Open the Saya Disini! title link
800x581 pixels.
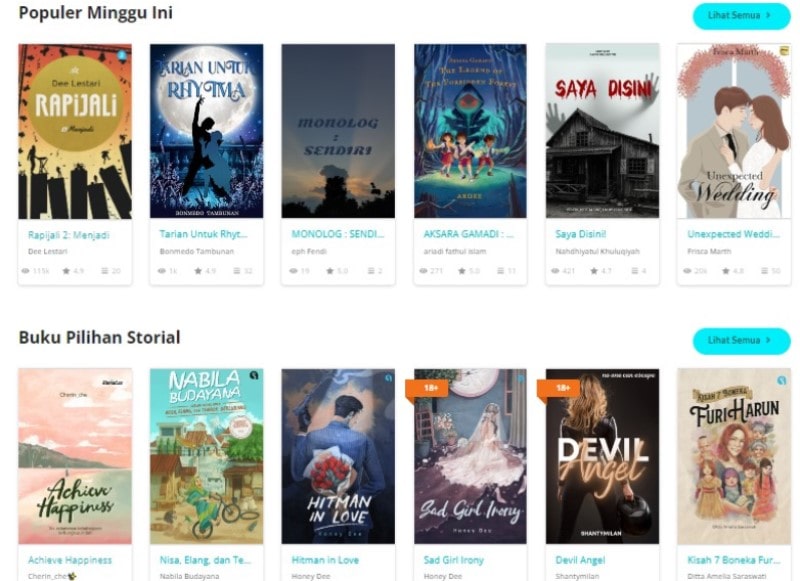581,234
